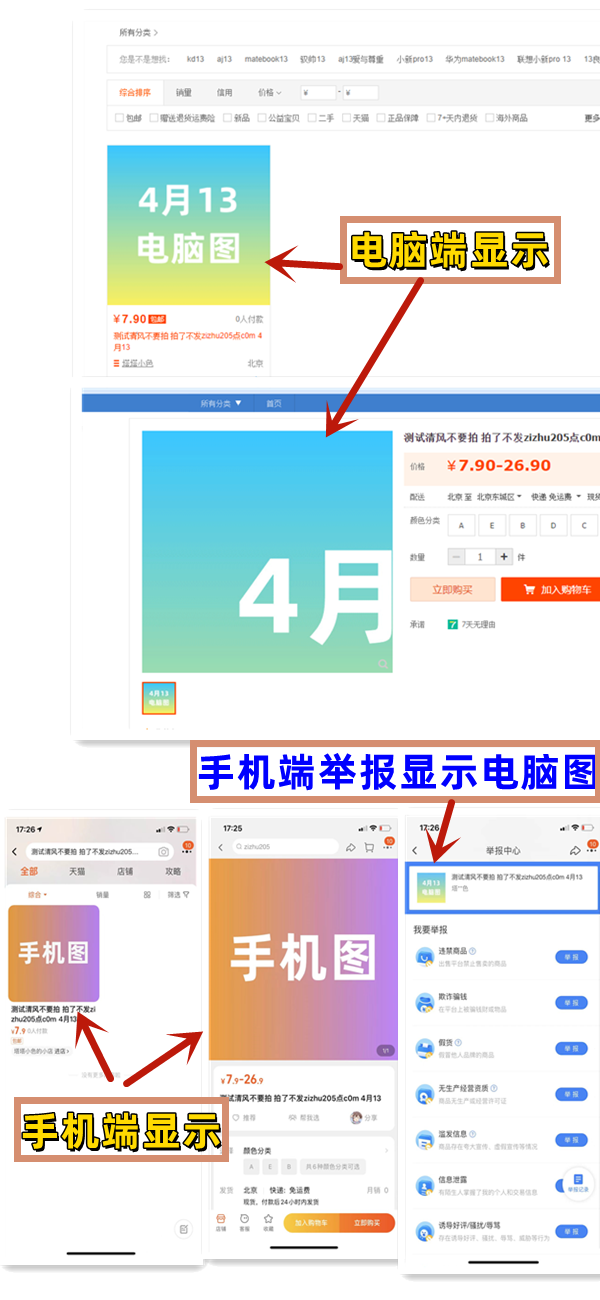
Task: Enable the 天猫 filter checkbox
Action: (346, 118)
